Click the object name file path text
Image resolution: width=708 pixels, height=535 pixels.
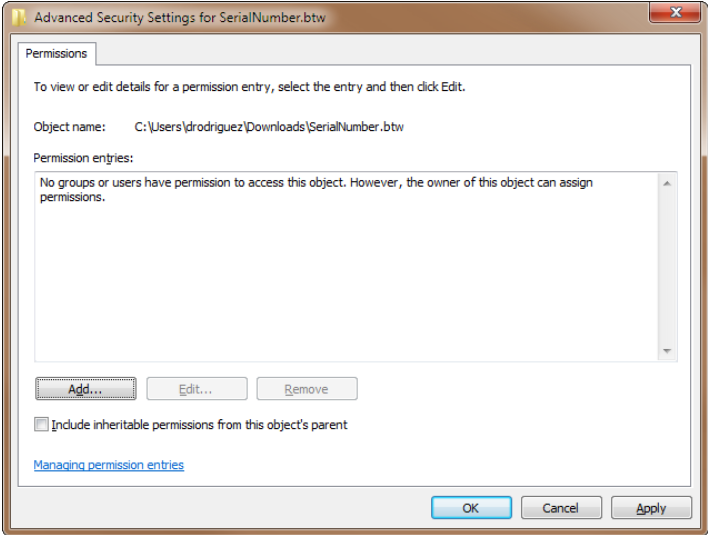tap(269, 127)
